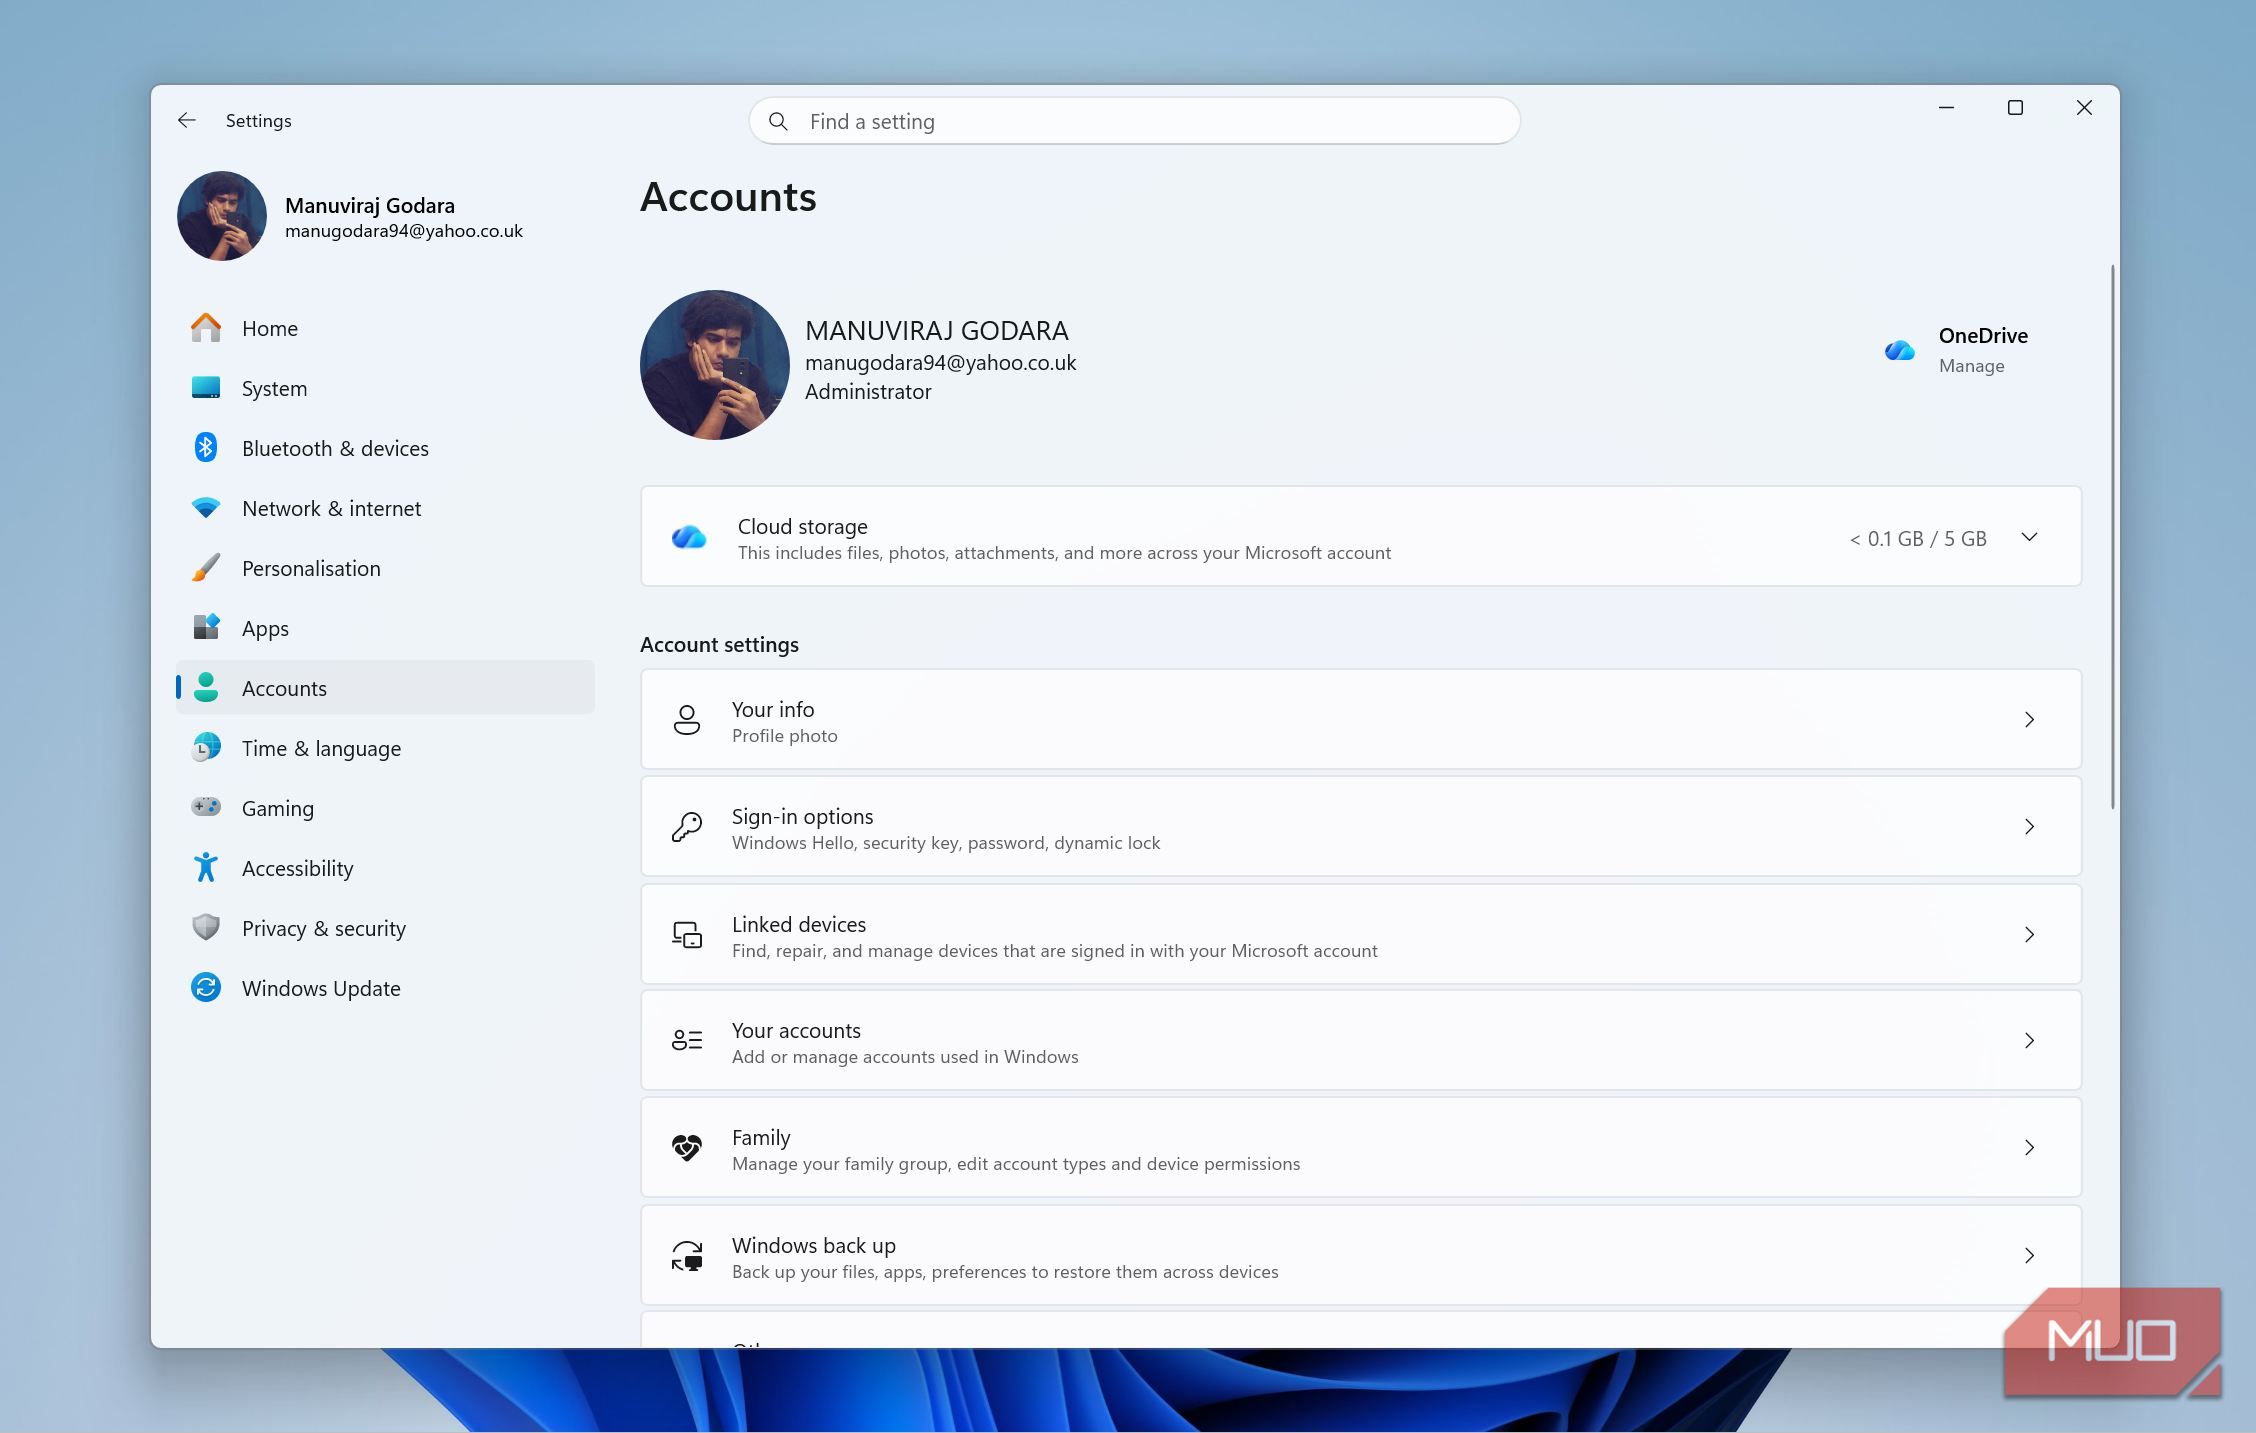Click the System monitor icon
Screen dimensions: 2256x1433
point(206,388)
